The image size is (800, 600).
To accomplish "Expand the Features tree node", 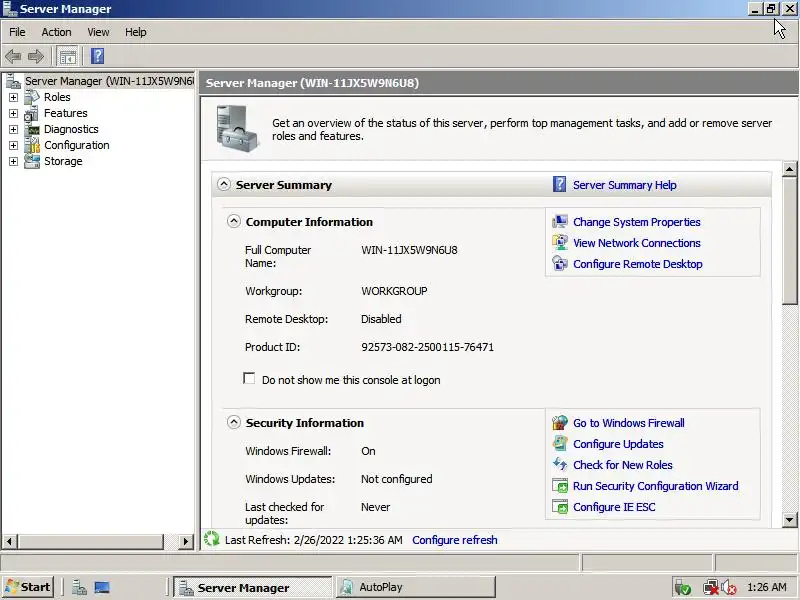I will click(x=13, y=113).
